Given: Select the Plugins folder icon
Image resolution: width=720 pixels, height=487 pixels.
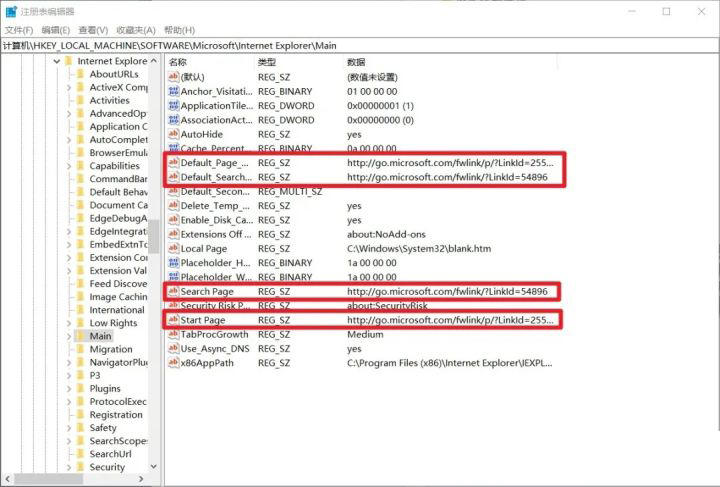Looking at the screenshot, I should (80, 388).
